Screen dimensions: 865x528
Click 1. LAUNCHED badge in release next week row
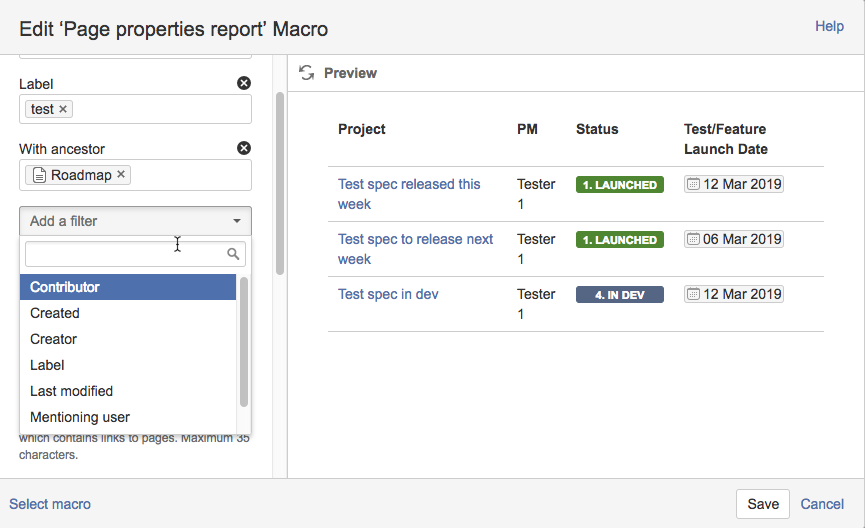(x=620, y=239)
